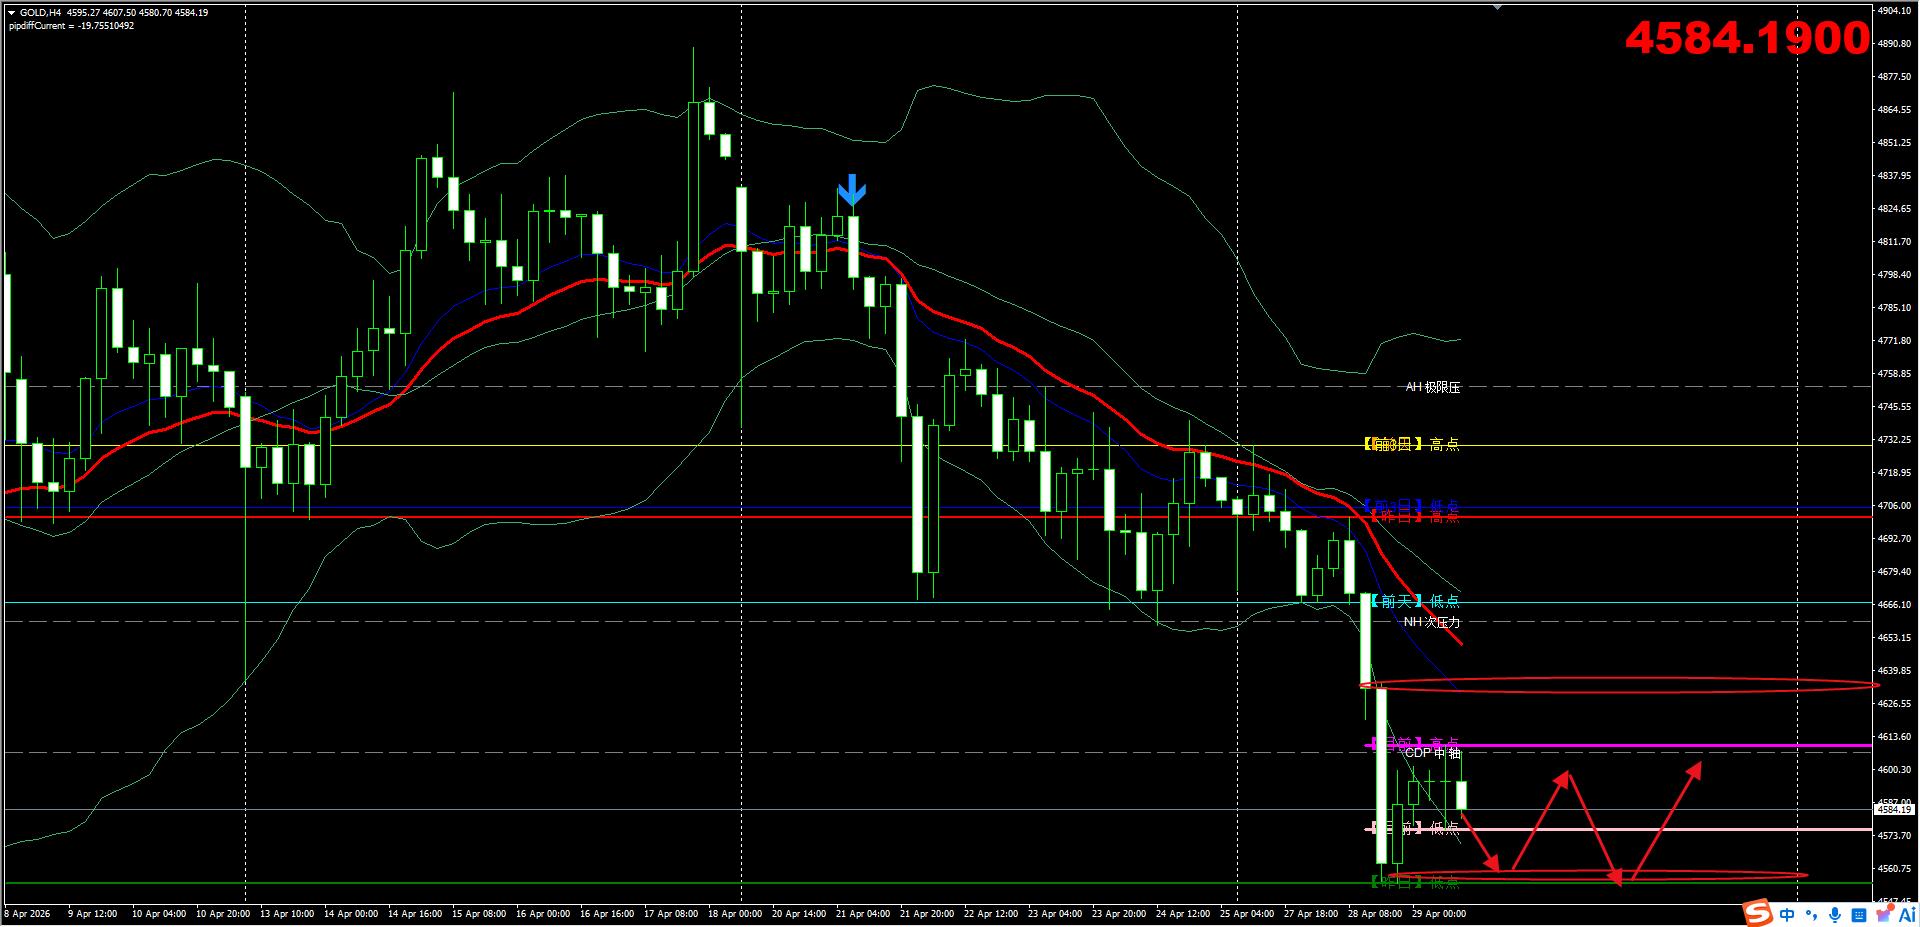The height and width of the screenshot is (927, 1920).
Task: Expand the triangle next to GOLD,H4
Action: pyautogui.click(x=11, y=13)
